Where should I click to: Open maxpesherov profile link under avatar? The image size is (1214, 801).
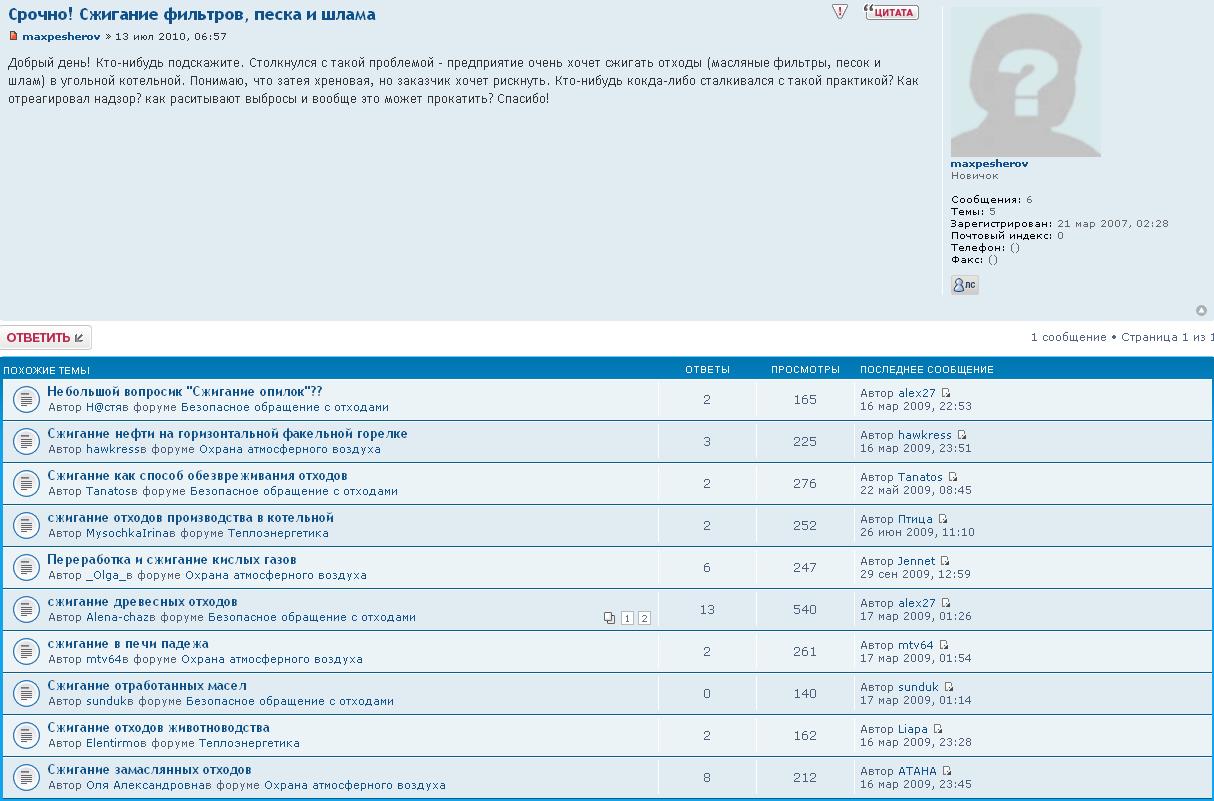(989, 163)
